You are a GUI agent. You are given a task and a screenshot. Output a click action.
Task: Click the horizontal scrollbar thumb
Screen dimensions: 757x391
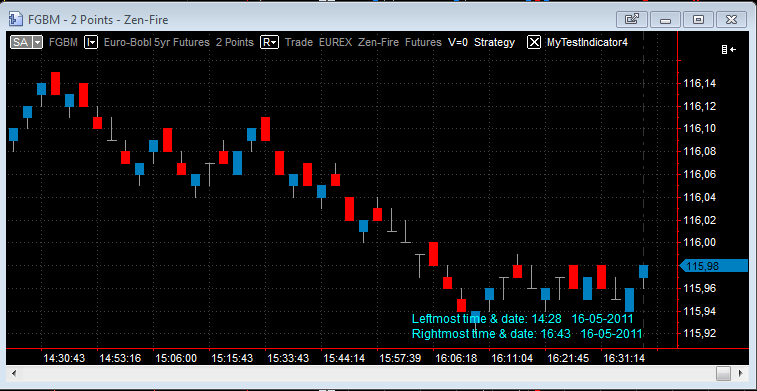tap(723, 374)
